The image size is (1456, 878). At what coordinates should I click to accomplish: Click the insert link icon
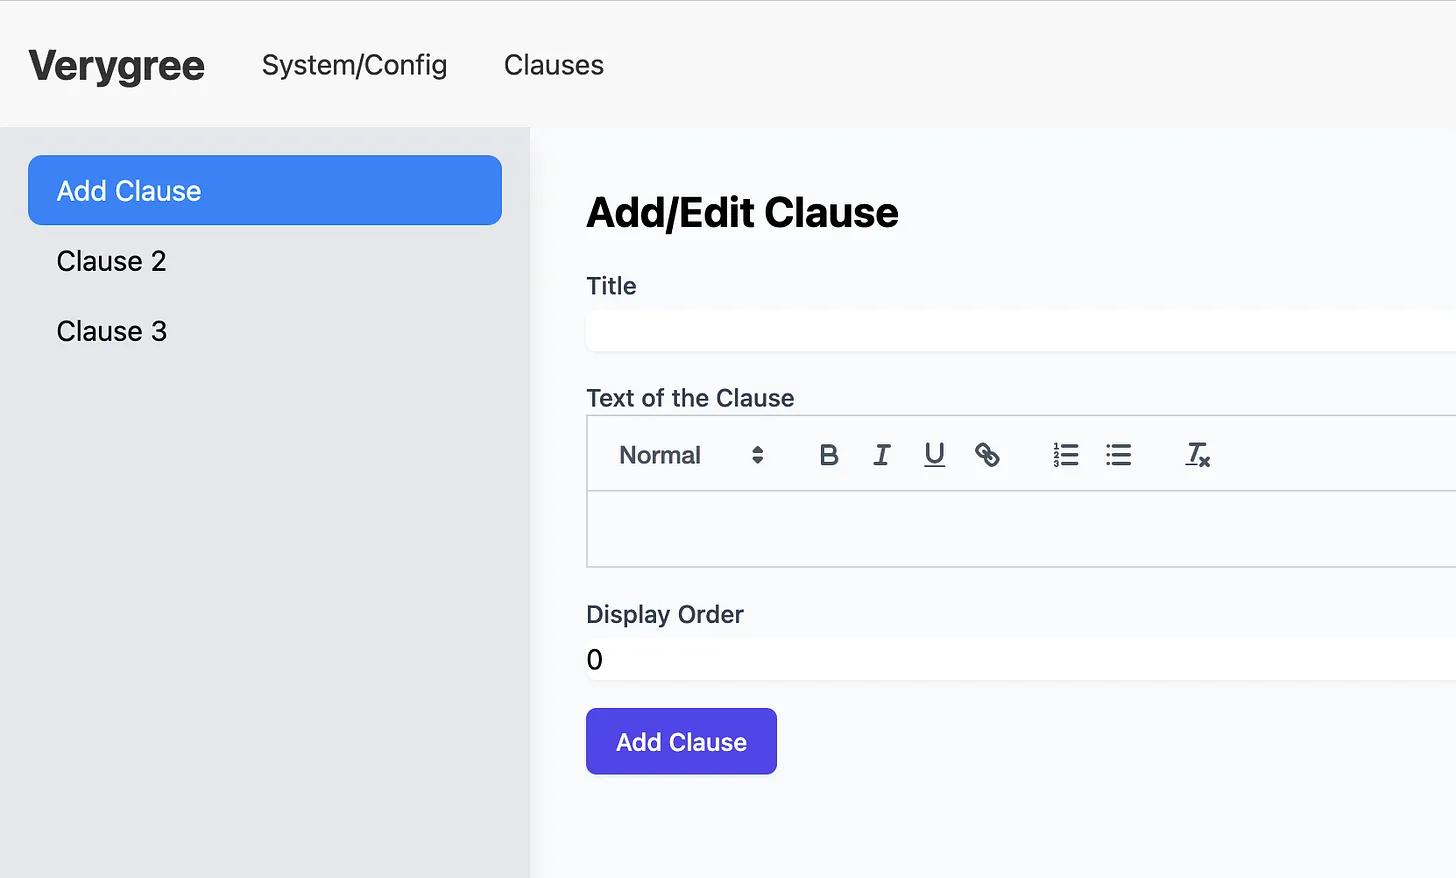coord(987,455)
